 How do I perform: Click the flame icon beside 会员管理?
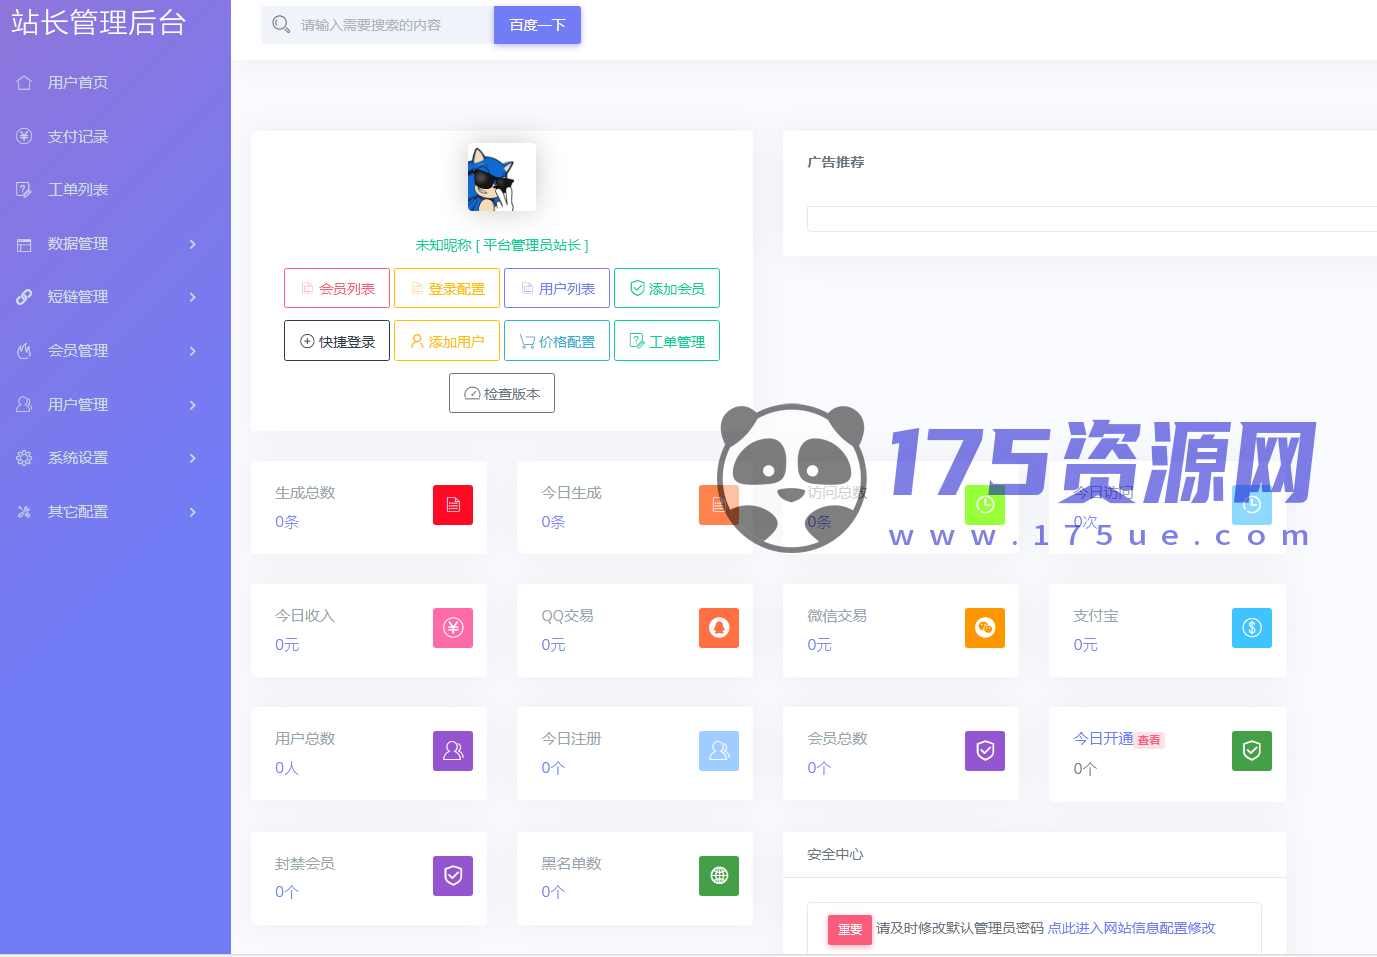[24, 351]
